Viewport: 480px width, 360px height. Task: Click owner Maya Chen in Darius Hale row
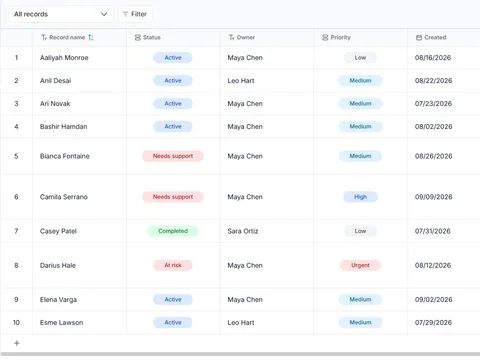(245, 266)
